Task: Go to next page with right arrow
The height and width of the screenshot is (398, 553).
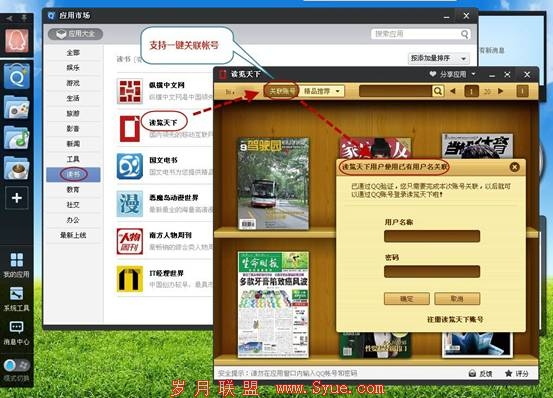Action: pos(500,91)
